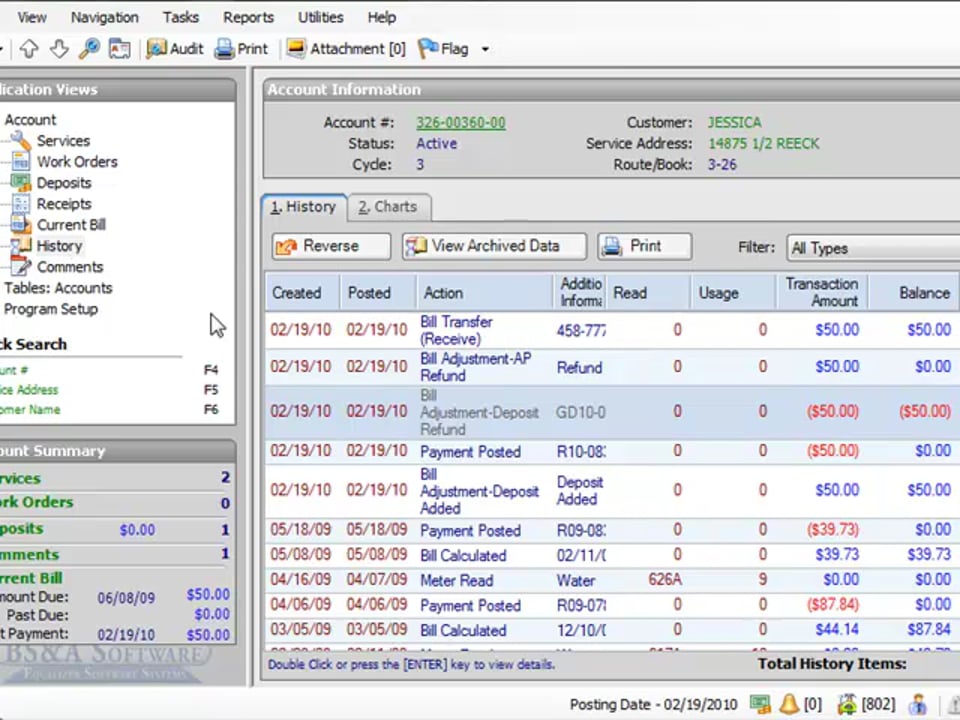Sort by the Transaction Amount column header
The width and height of the screenshot is (960, 720).
821,292
